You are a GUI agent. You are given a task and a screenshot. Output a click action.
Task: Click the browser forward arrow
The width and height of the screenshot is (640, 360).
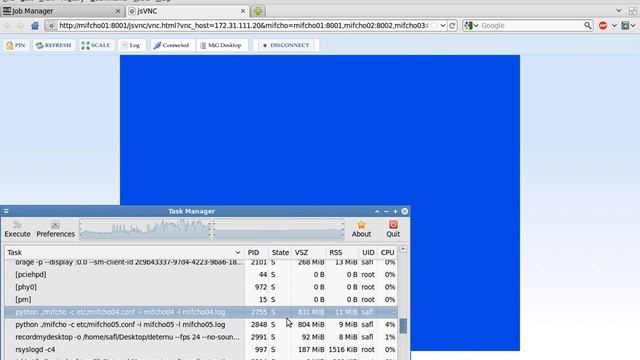point(20,26)
